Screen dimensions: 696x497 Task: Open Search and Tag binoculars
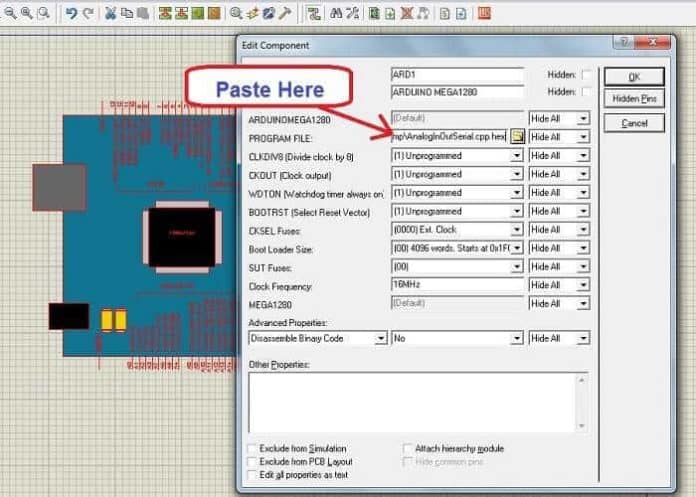(x=336, y=13)
